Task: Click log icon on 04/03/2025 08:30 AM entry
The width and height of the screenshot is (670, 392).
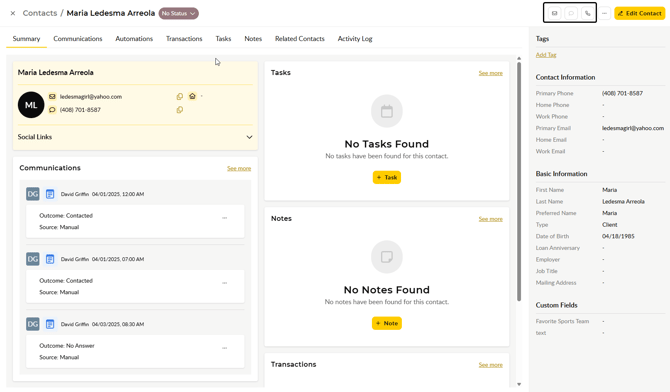Action: click(50, 324)
